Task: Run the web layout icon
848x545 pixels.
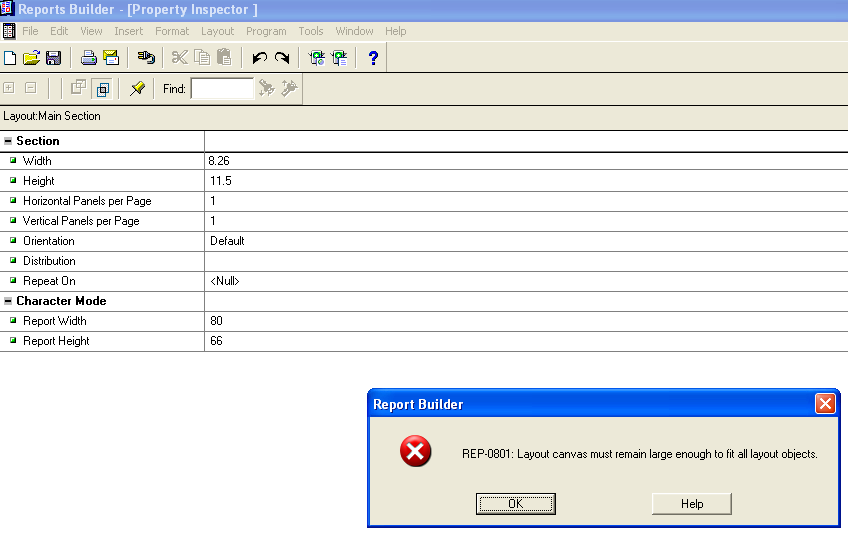Action: point(317,58)
